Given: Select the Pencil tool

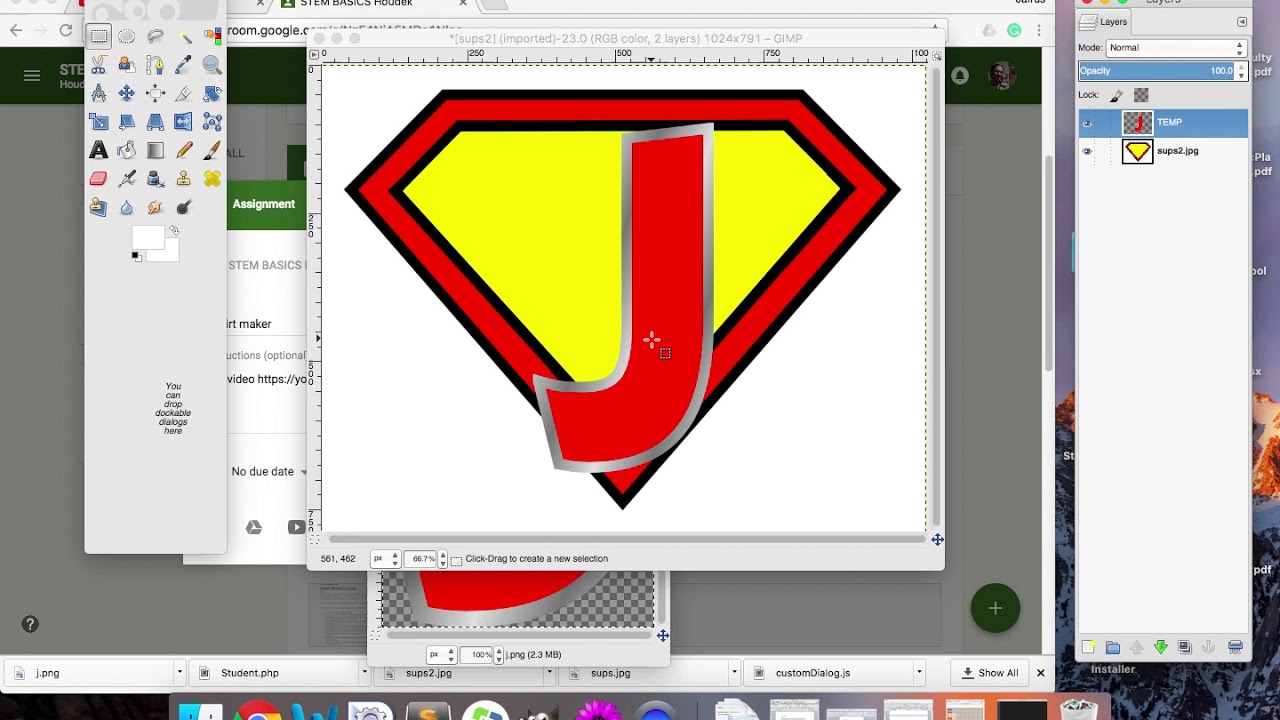Looking at the screenshot, I should click(x=184, y=150).
